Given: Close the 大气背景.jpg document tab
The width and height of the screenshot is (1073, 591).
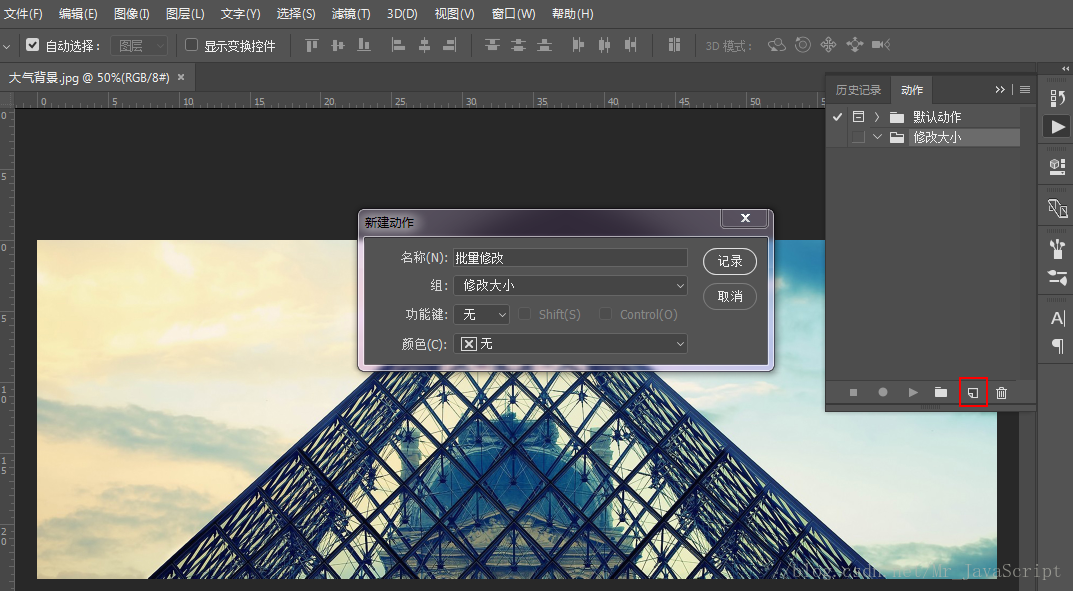Looking at the screenshot, I should [181, 77].
